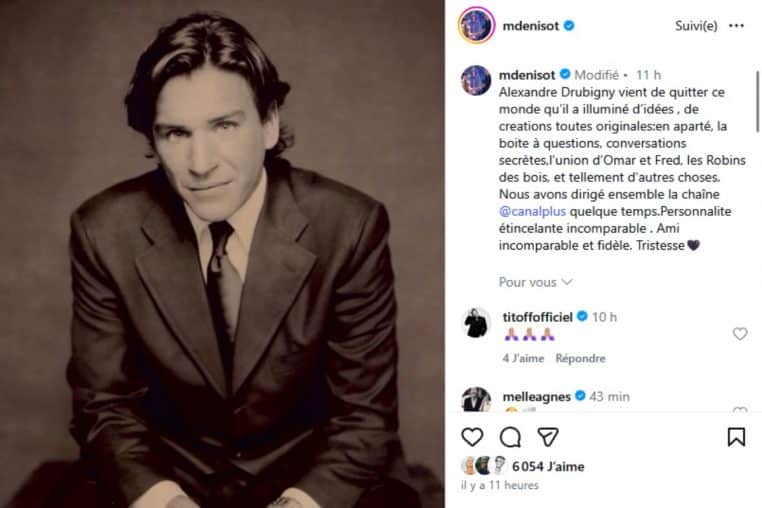Open titoffofficiel's profile picture
The width and height of the screenshot is (762, 508).
[476, 322]
